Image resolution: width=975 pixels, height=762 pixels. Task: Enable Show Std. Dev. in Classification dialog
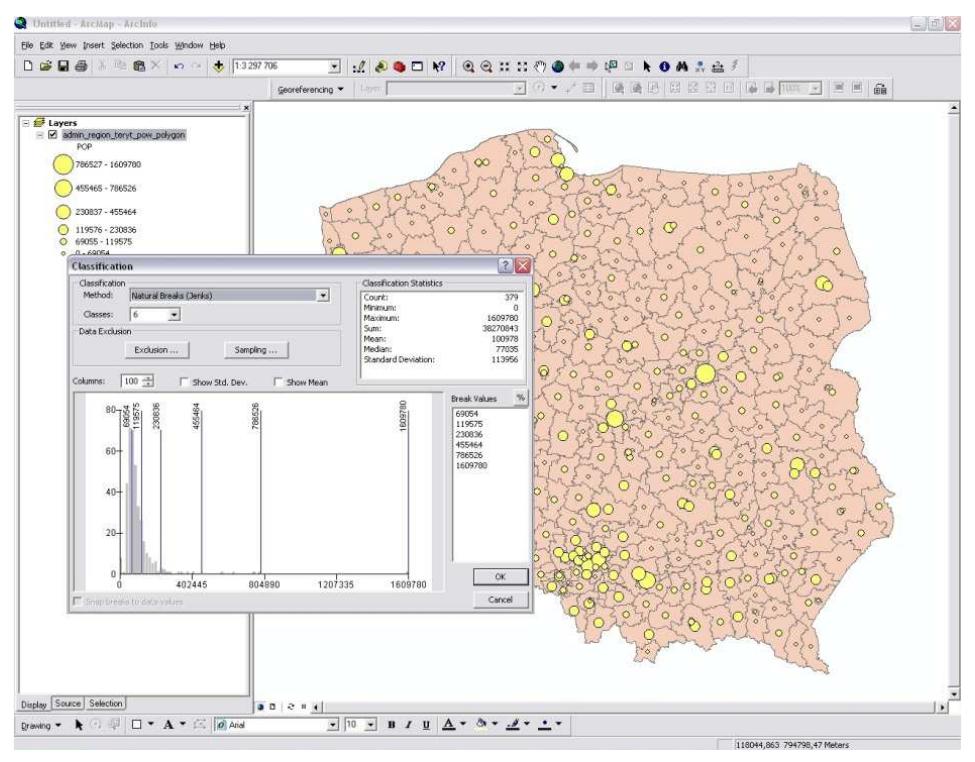(186, 381)
